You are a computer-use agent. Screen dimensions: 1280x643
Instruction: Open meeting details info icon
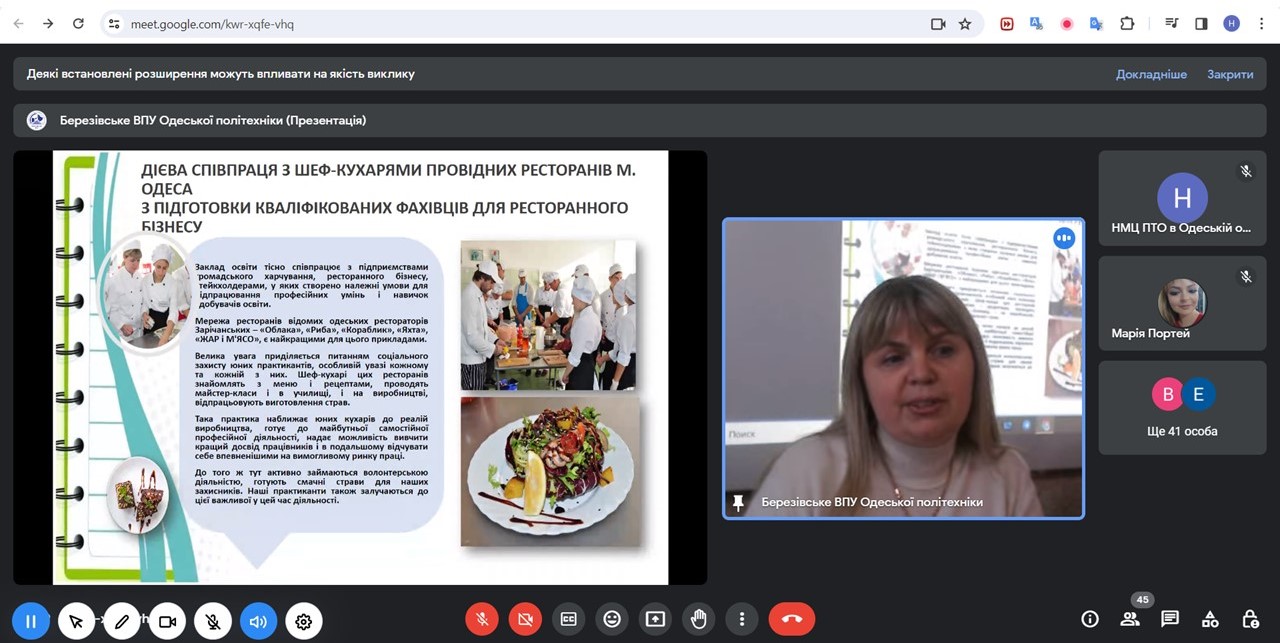1090,619
